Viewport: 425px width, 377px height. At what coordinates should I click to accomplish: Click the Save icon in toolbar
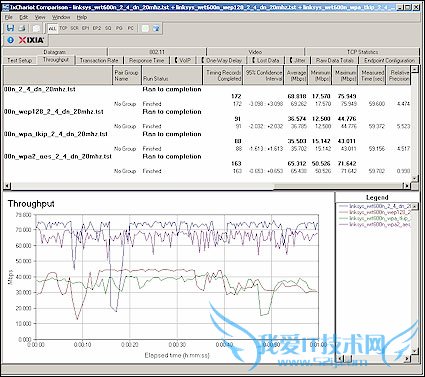10,28
